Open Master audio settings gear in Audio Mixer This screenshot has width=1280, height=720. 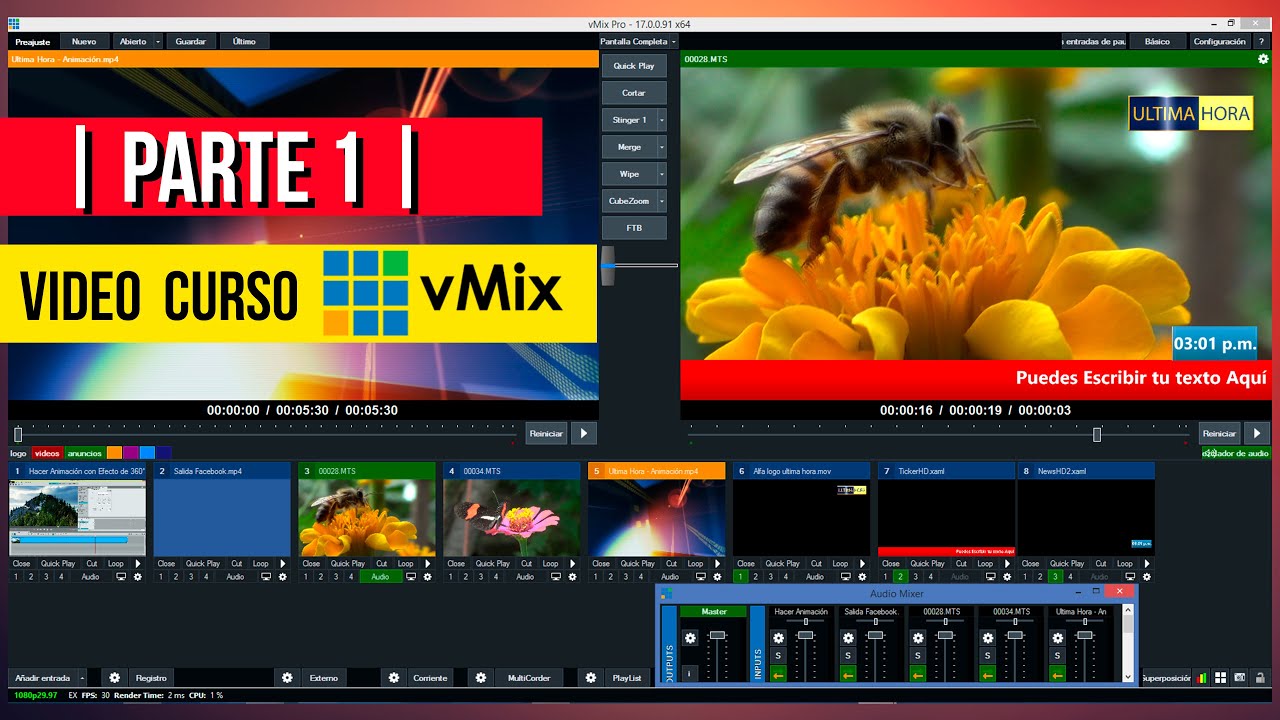point(690,638)
